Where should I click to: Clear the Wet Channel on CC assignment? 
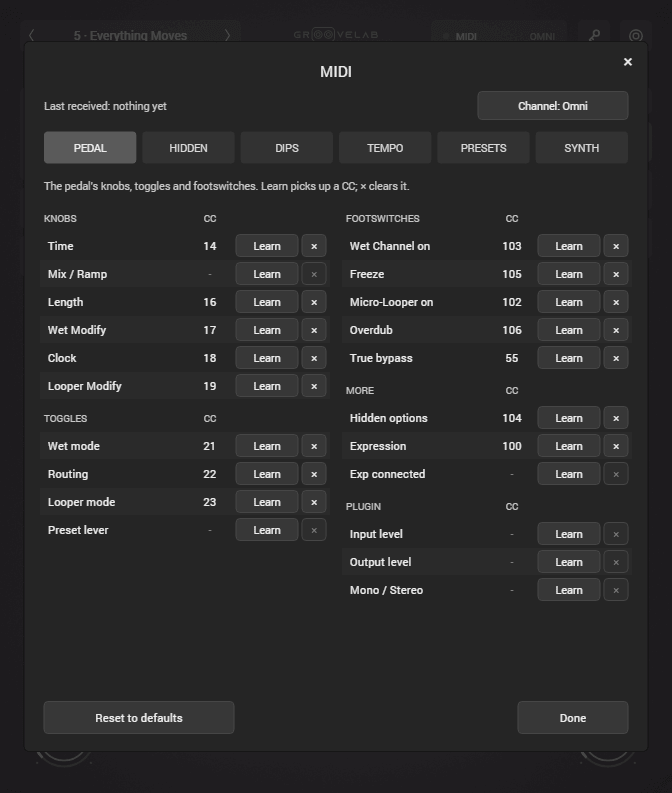(616, 246)
